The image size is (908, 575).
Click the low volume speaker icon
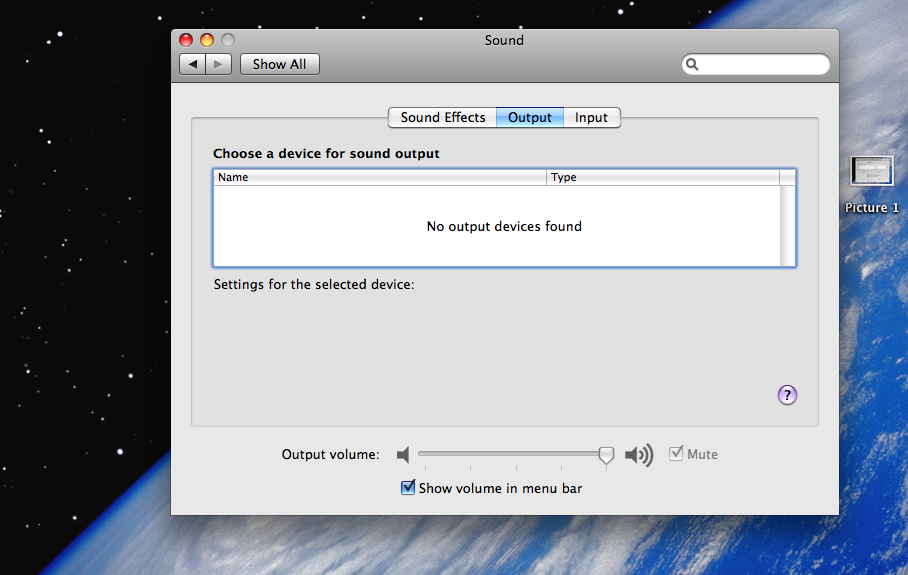pos(403,455)
